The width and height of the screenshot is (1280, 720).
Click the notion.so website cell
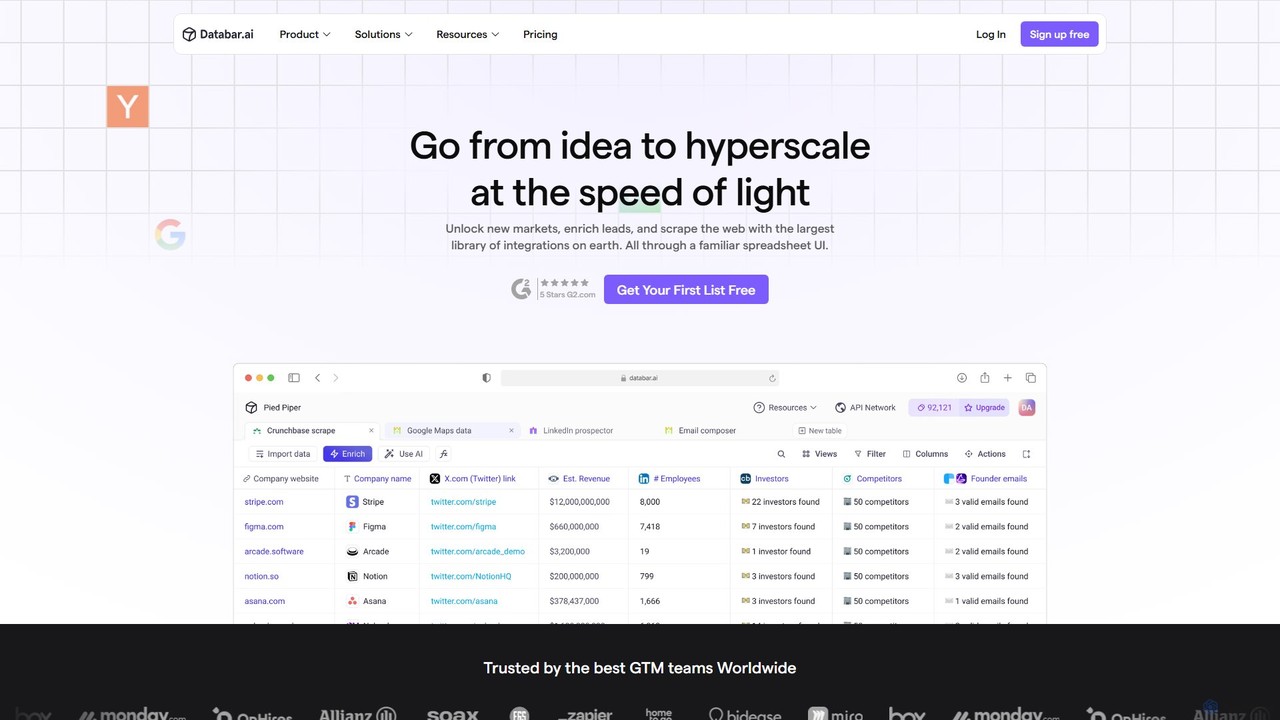pyautogui.click(x=261, y=577)
